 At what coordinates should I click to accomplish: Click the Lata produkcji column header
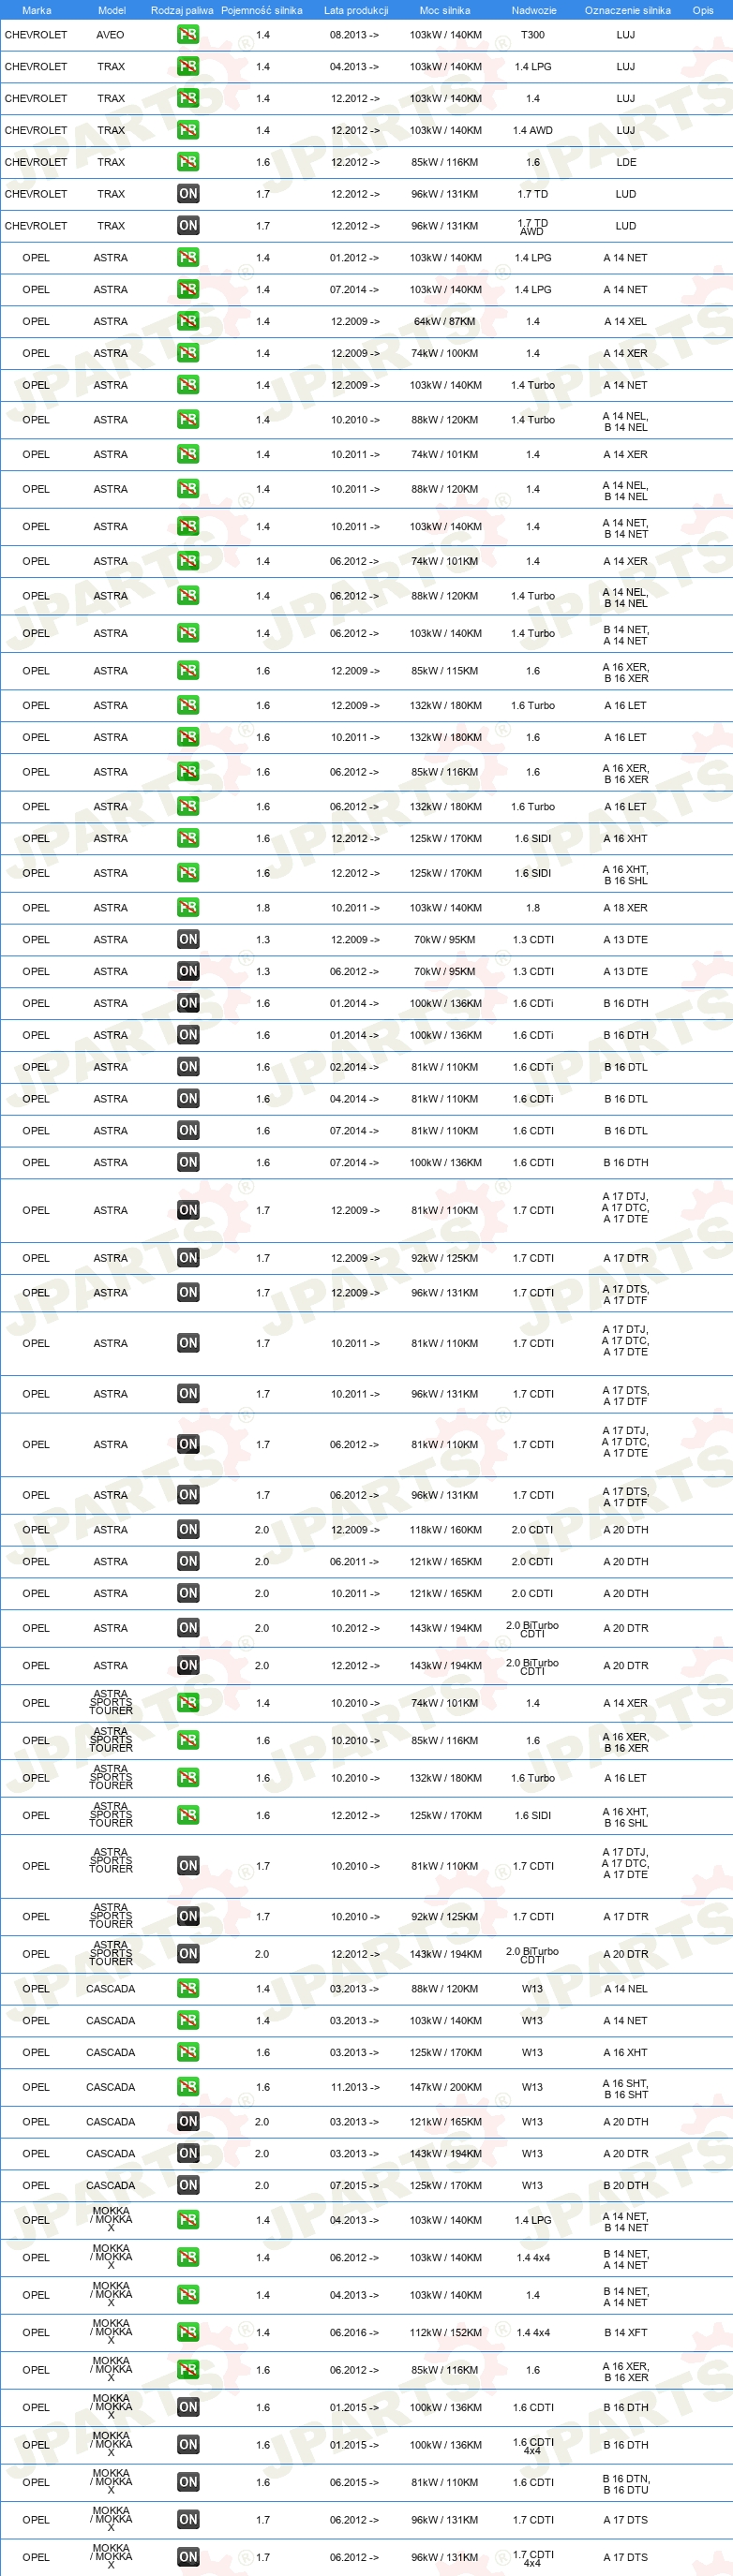[356, 10]
